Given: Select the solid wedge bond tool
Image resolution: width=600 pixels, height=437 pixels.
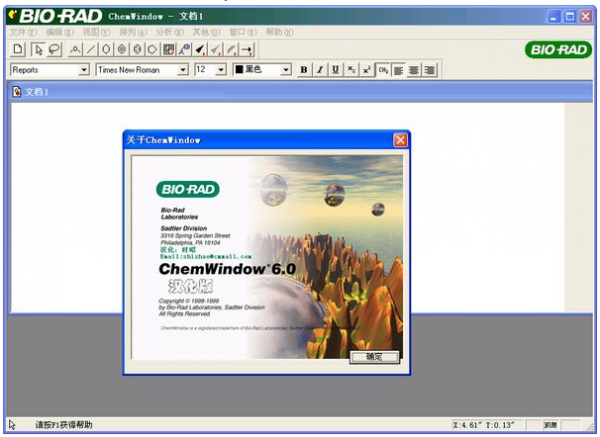Looking at the screenshot, I should (x=200, y=49).
